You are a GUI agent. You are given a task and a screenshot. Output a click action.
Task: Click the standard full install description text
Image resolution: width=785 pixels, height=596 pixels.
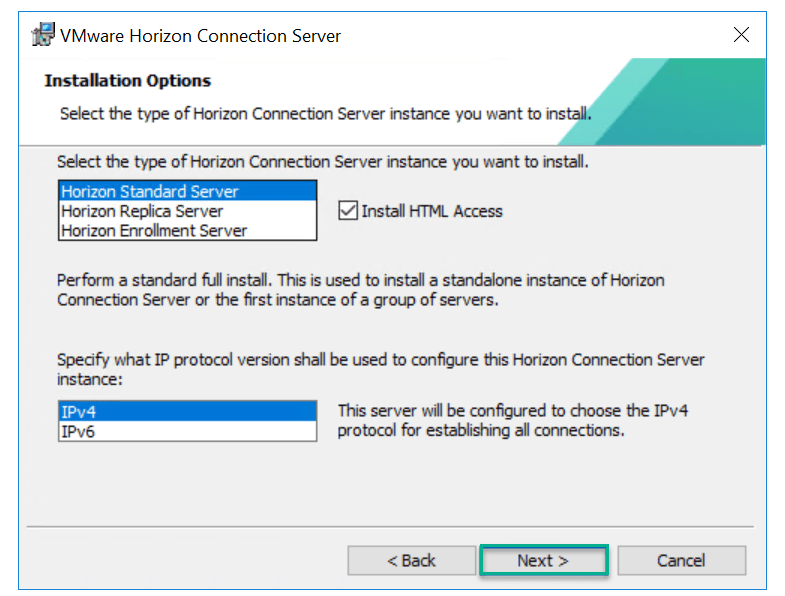tap(360, 290)
